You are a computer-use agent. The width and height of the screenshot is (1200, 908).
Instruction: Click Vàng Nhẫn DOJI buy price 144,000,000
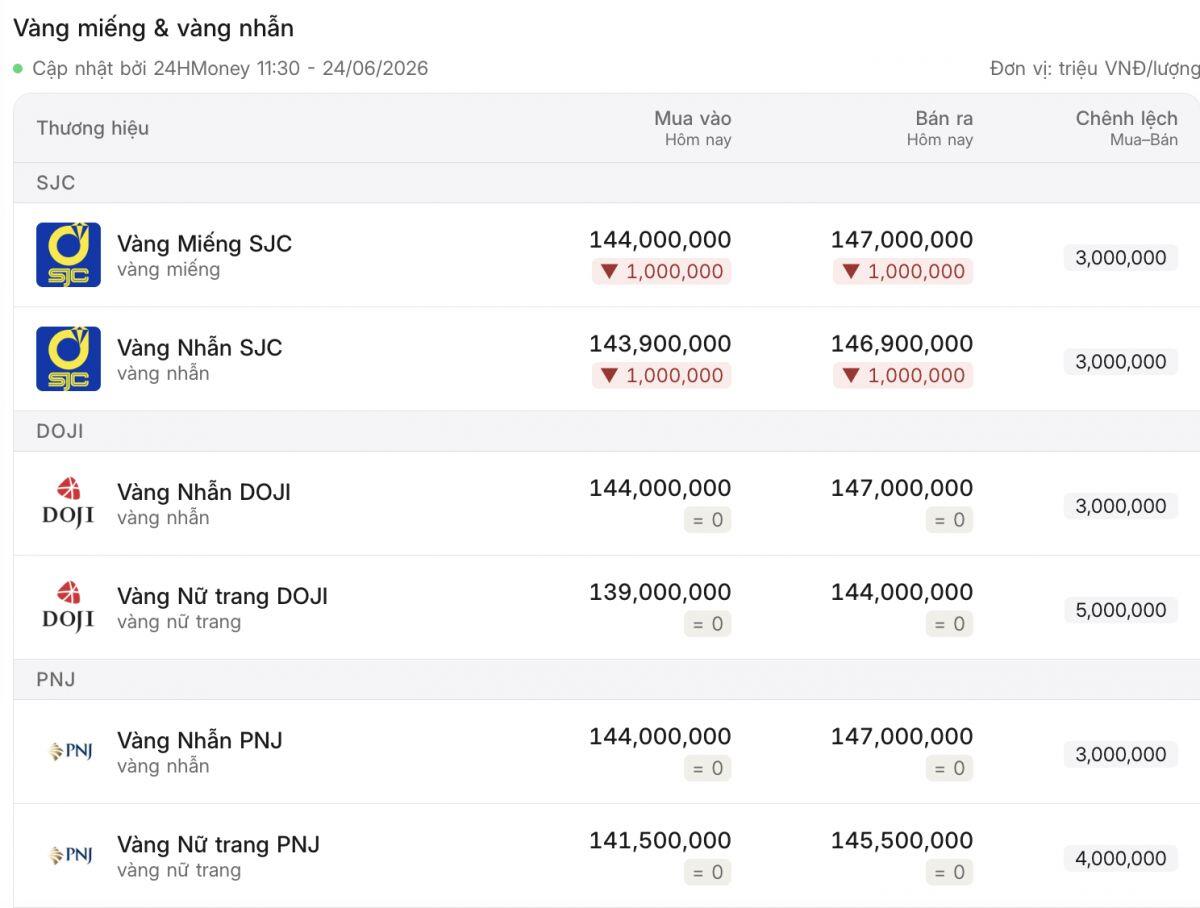(660, 488)
